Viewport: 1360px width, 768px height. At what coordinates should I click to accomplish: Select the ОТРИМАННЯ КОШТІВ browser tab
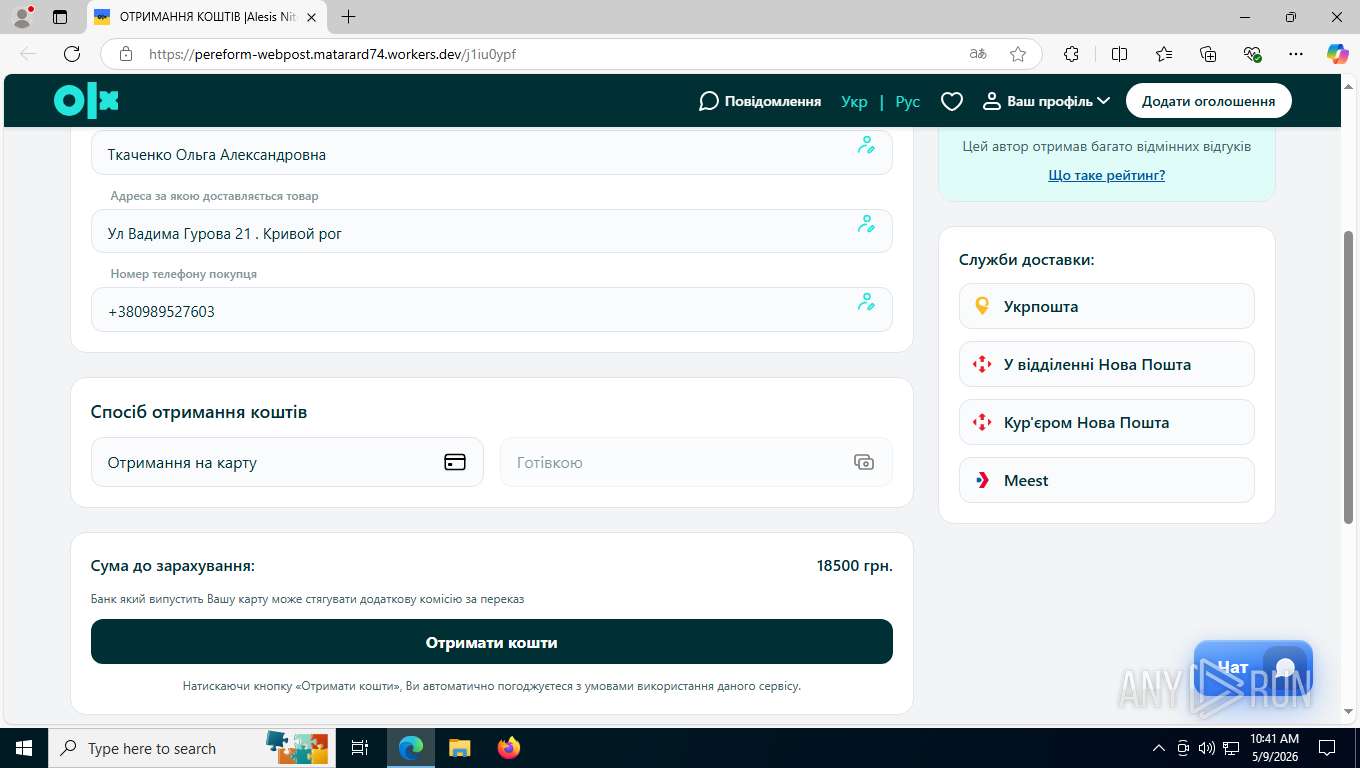[x=207, y=17]
